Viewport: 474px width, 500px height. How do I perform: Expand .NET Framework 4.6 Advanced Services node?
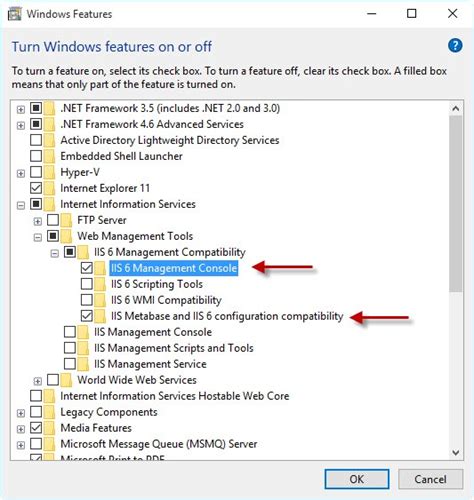pyautogui.click(x=21, y=125)
